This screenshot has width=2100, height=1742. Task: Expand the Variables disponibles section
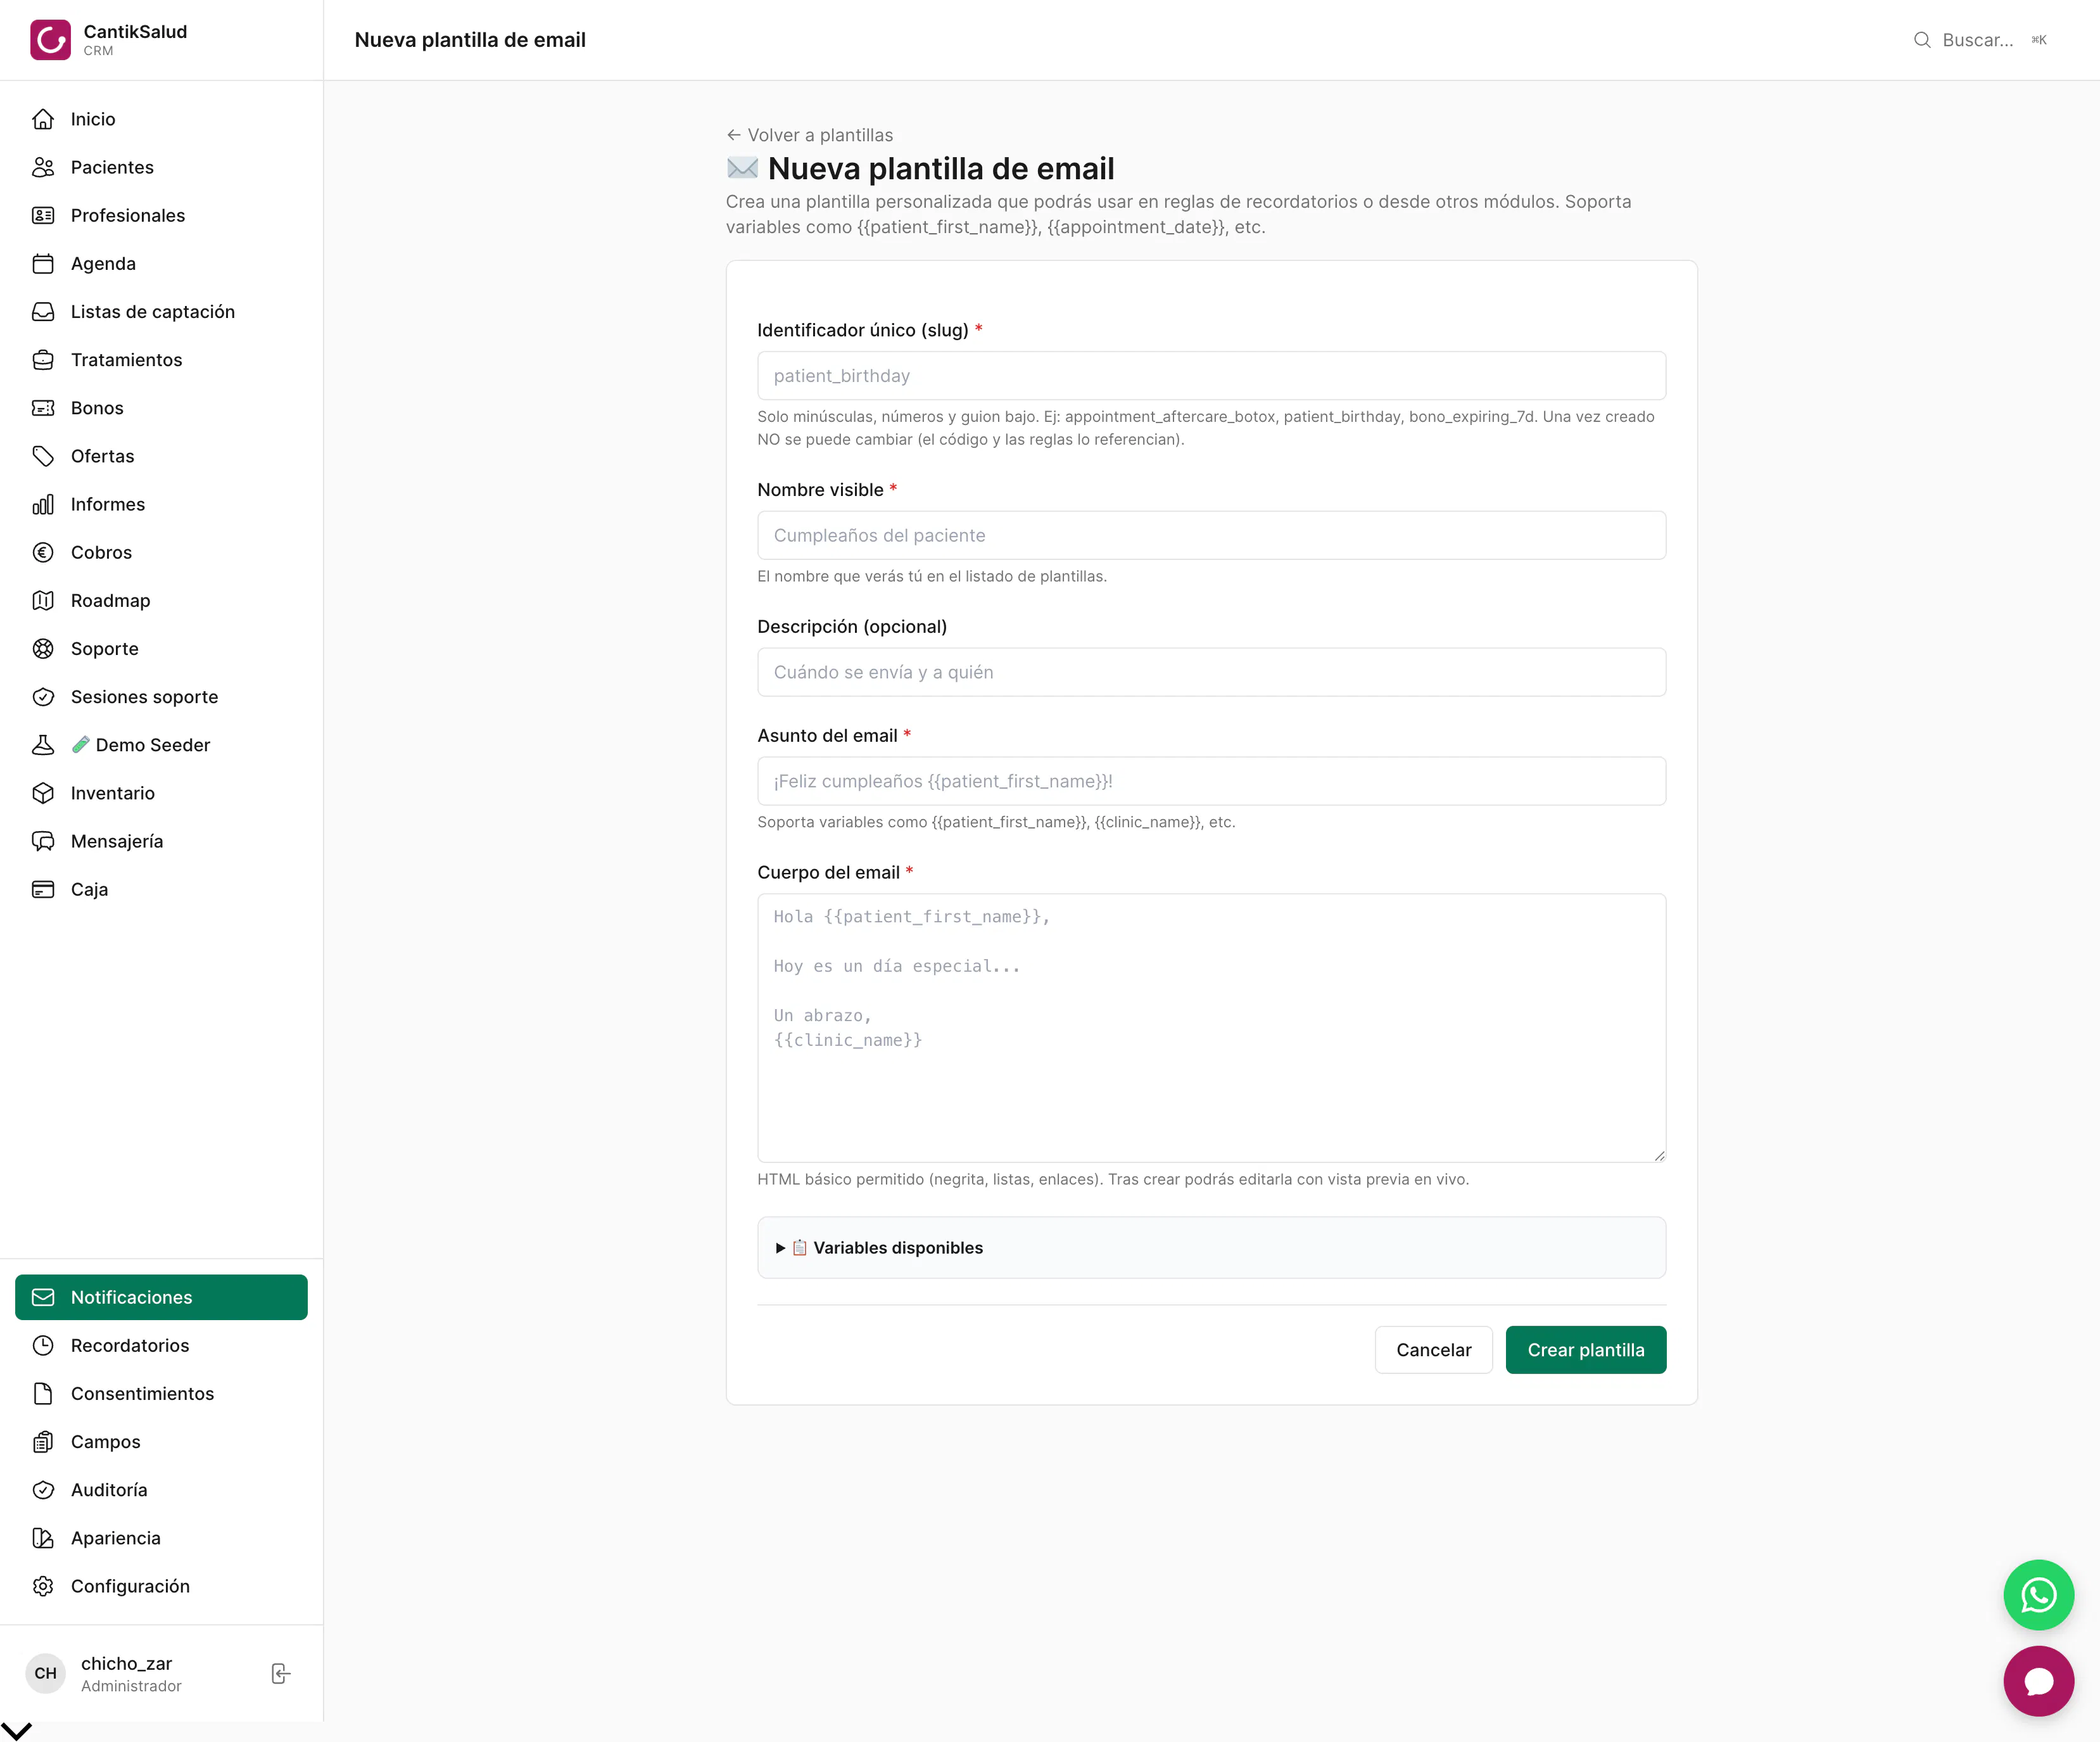(x=1211, y=1247)
